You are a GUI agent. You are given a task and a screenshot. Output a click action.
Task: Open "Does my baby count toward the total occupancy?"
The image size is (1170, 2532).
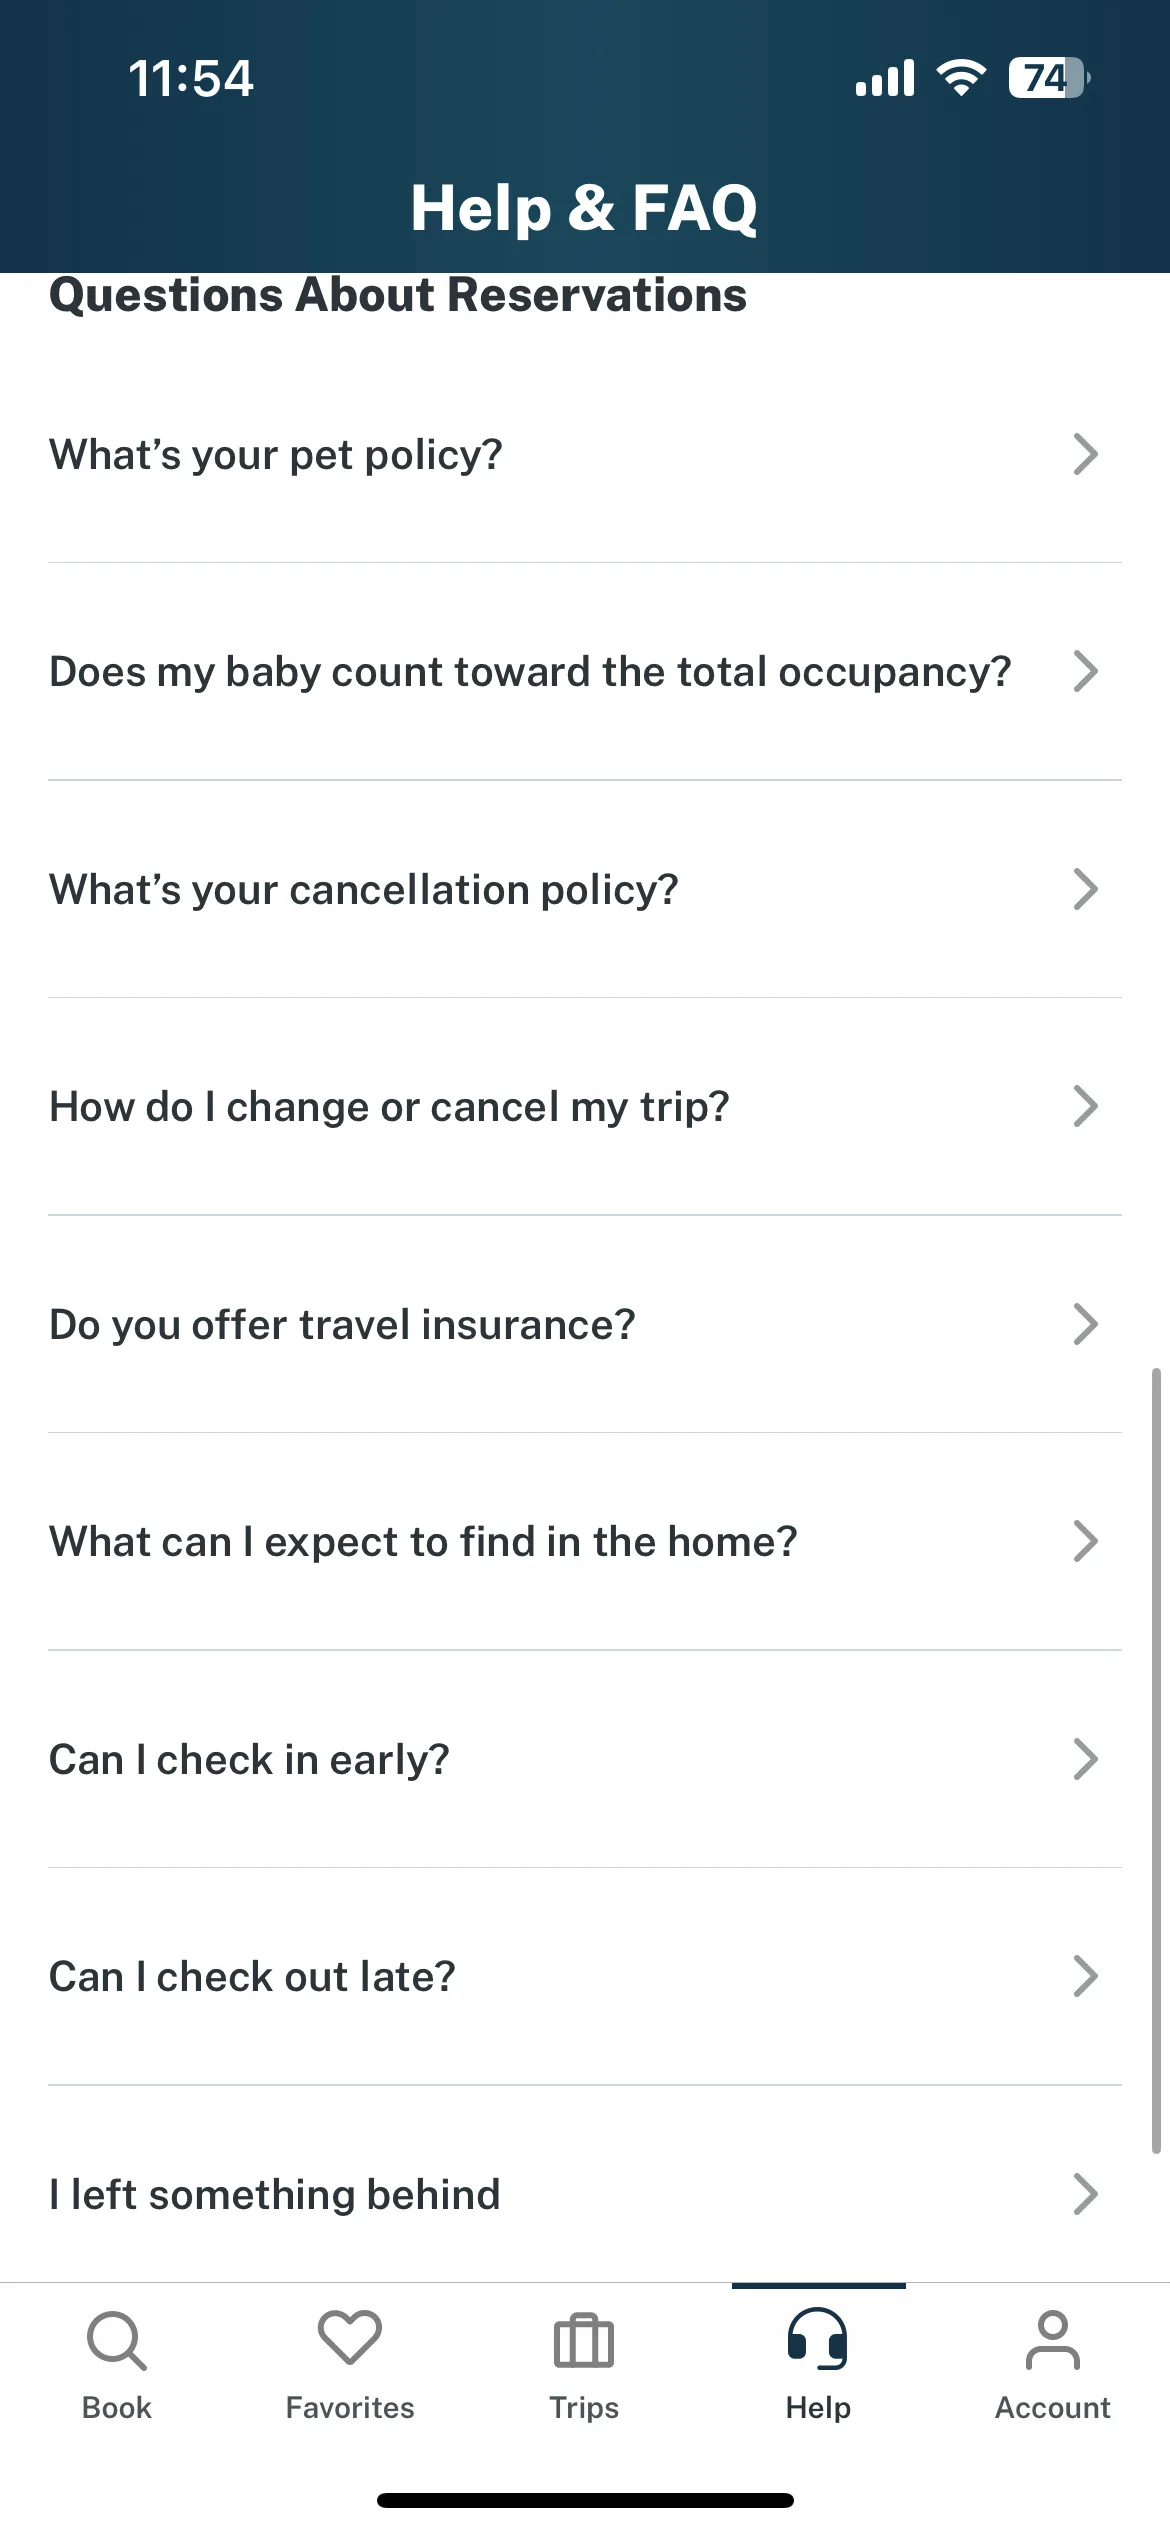pos(585,672)
